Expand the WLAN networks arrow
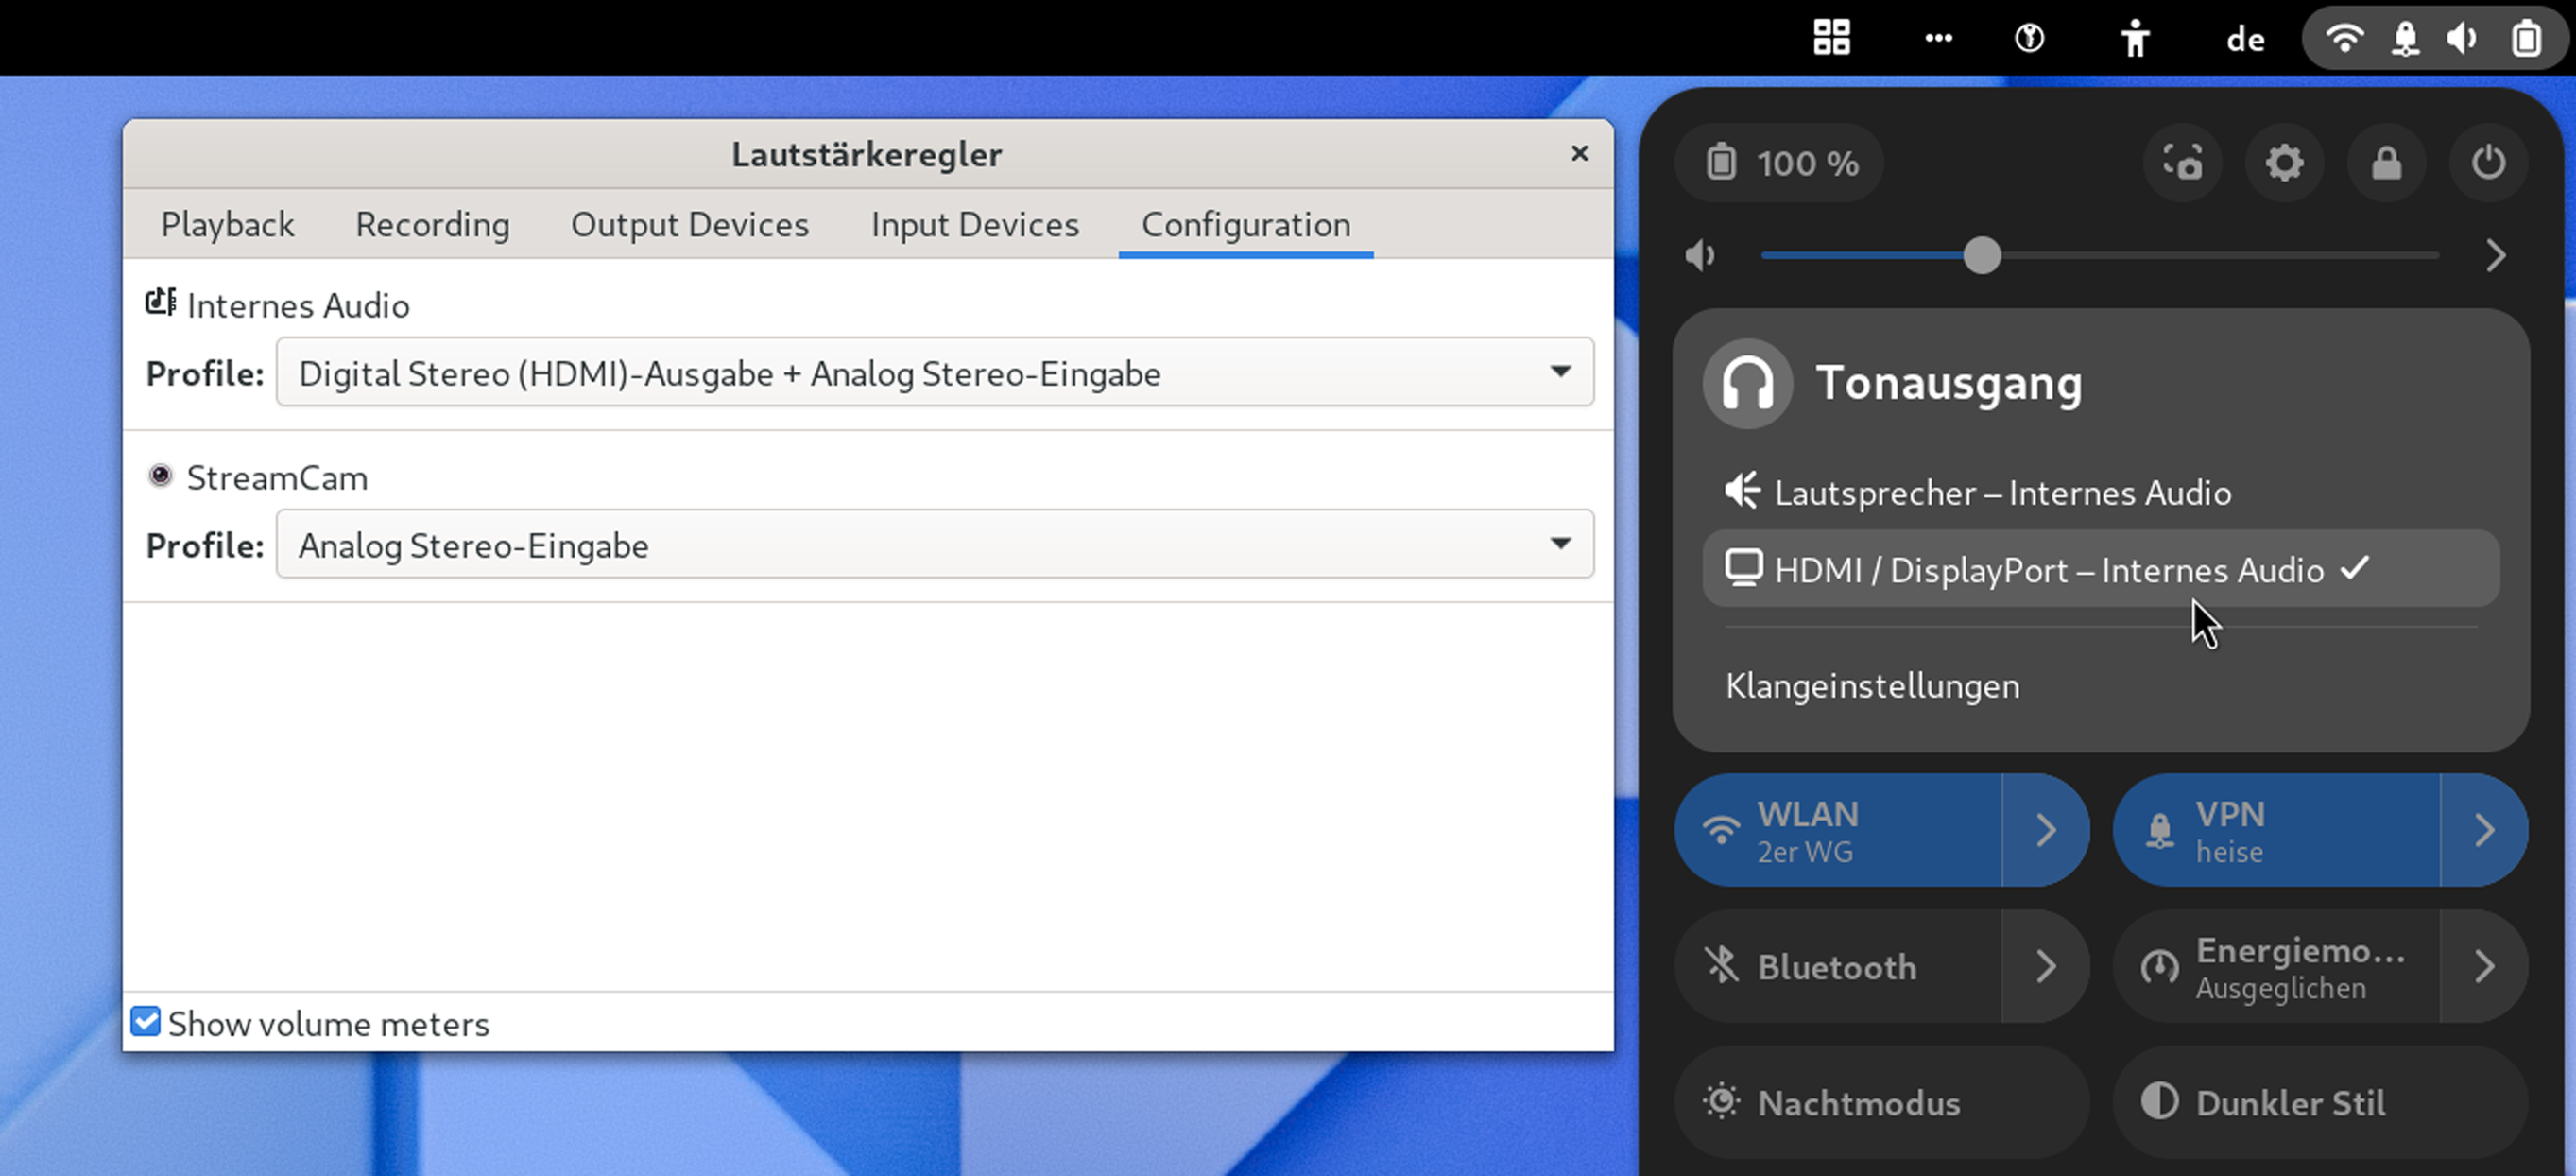This screenshot has width=2576, height=1176. [x=2046, y=830]
